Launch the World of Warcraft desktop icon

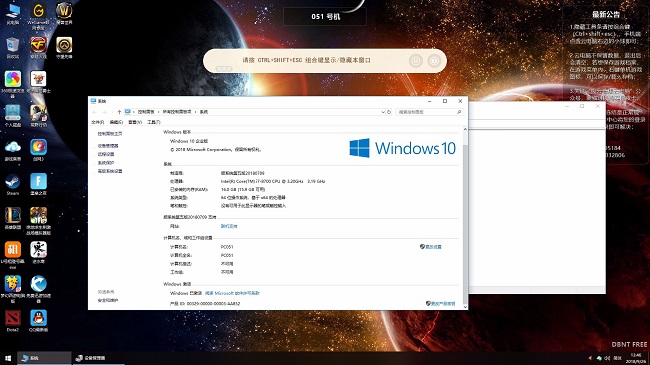pyautogui.click(x=64, y=14)
